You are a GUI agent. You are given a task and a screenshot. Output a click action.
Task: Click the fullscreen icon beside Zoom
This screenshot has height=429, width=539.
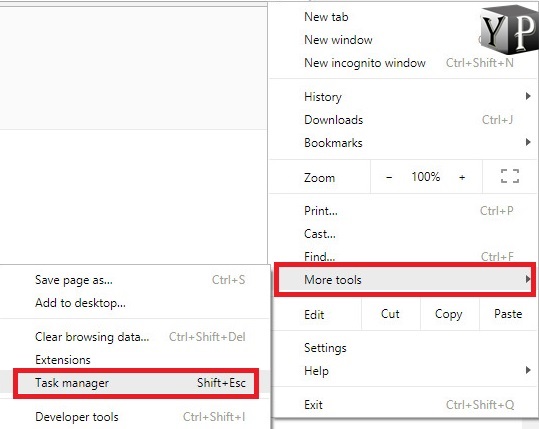pos(509,176)
